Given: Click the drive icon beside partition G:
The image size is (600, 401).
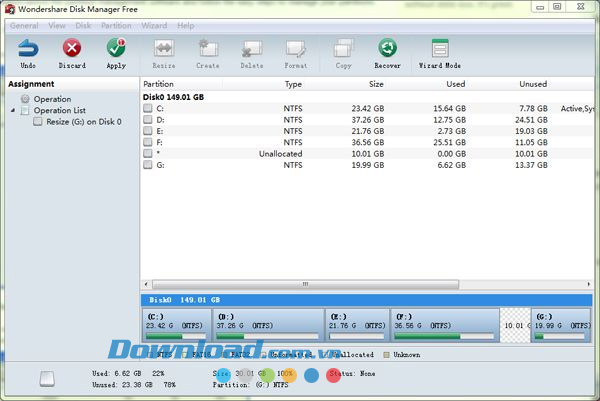Looking at the screenshot, I should pyautogui.click(x=148, y=165).
